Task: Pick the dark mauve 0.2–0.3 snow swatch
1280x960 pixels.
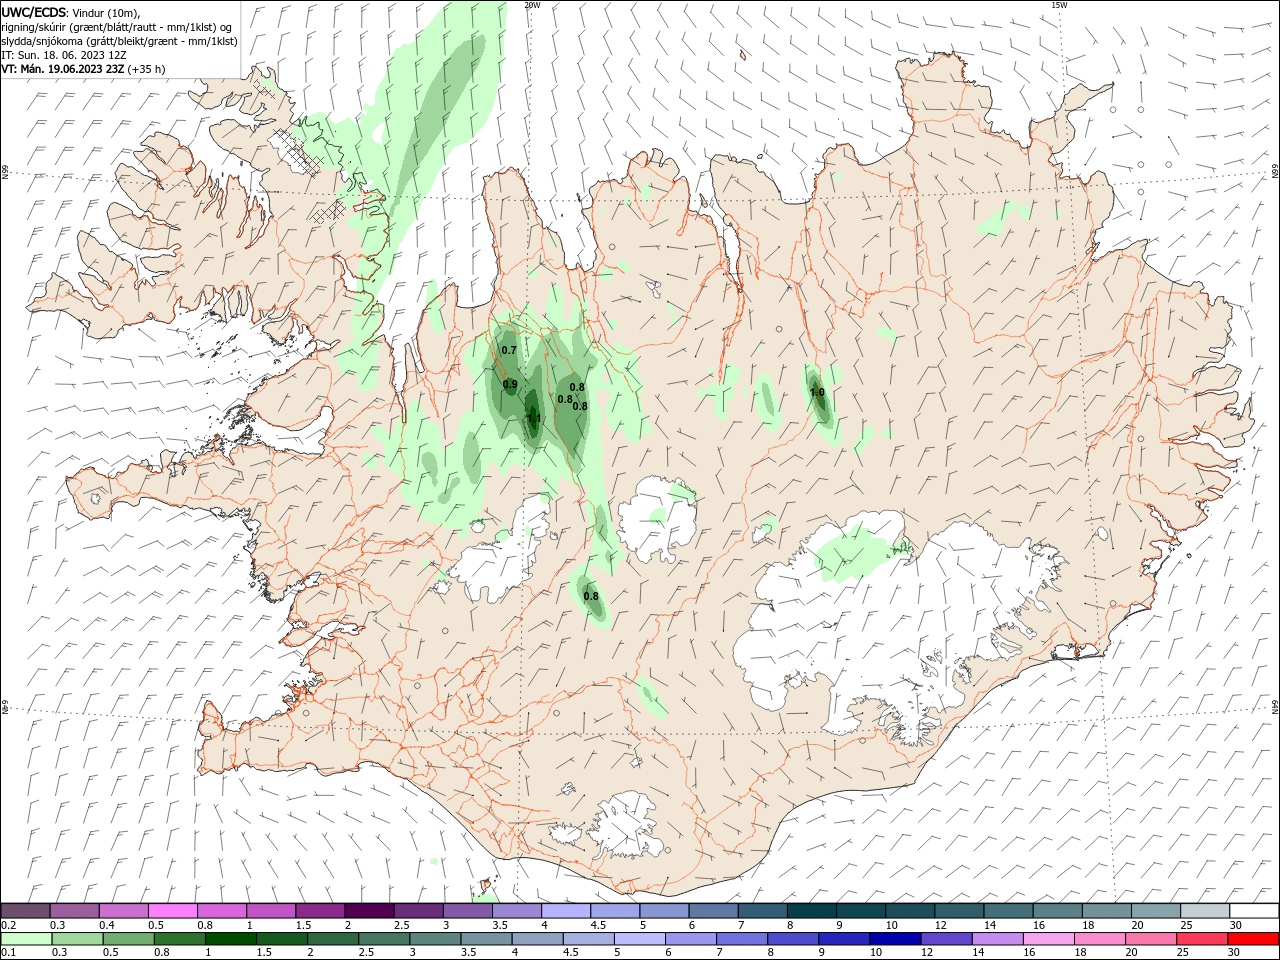Action: 25,910
